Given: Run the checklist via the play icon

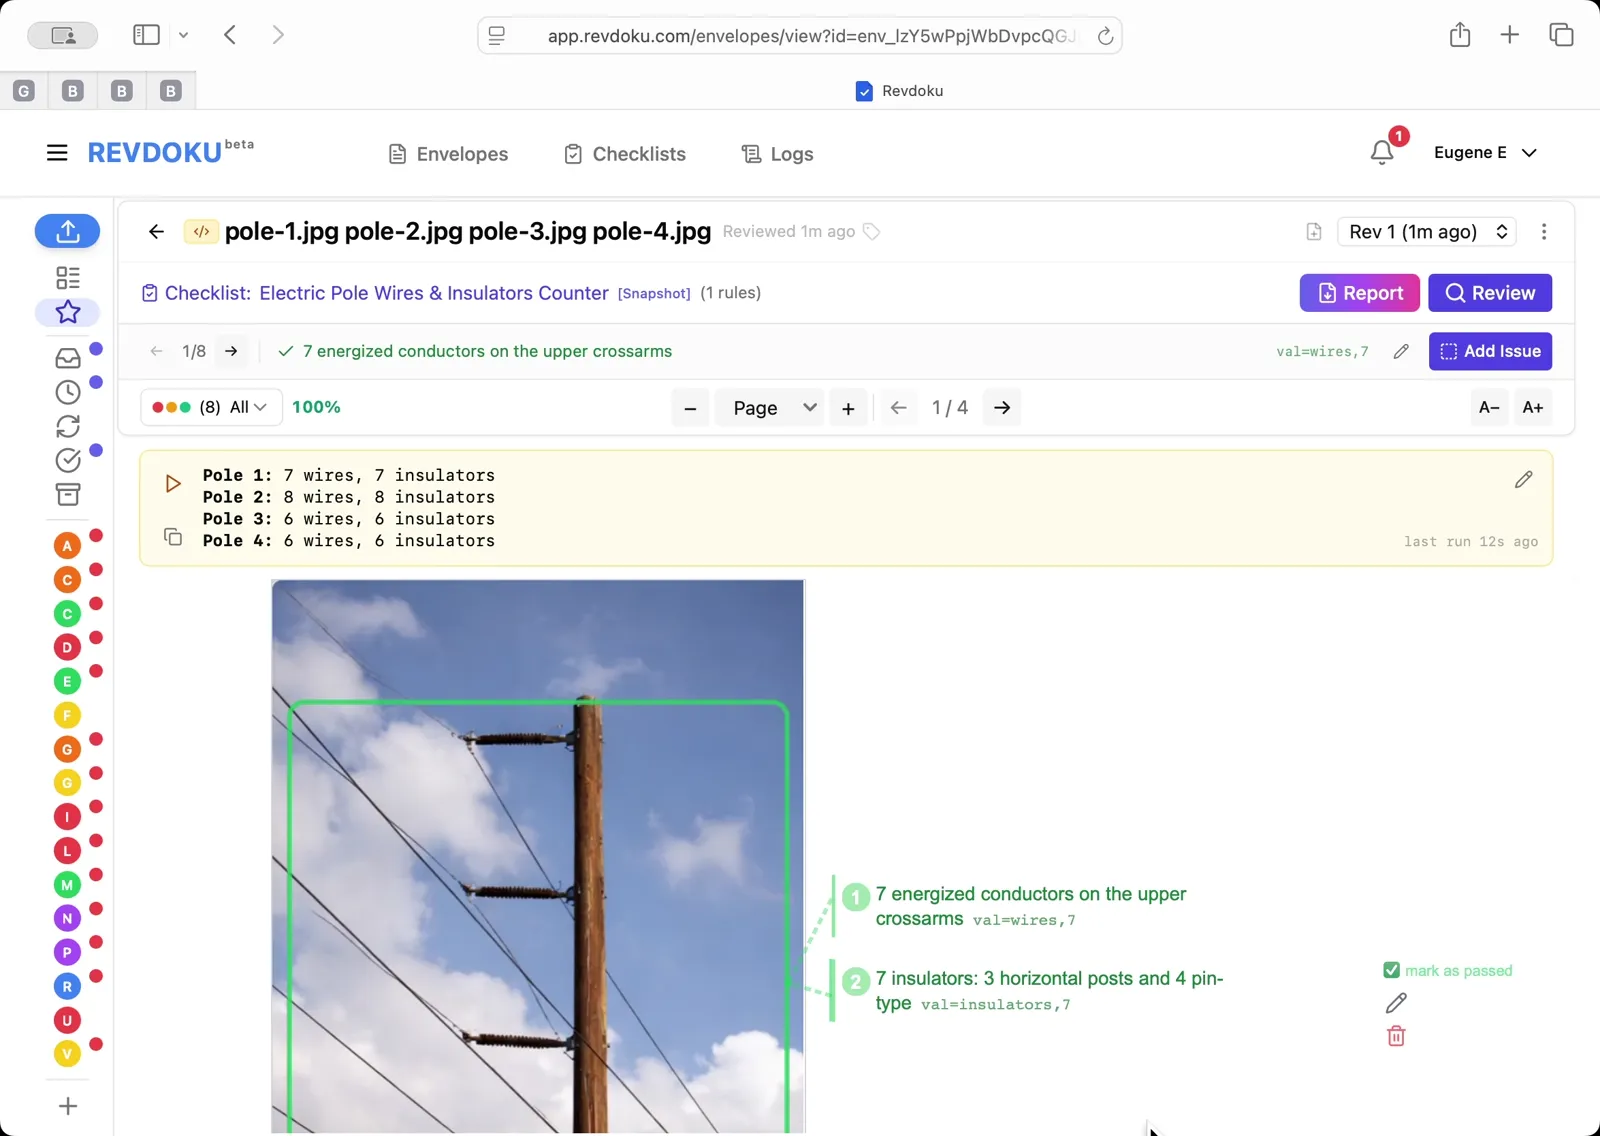Looking at the screenshot, I should coord(171,482).
